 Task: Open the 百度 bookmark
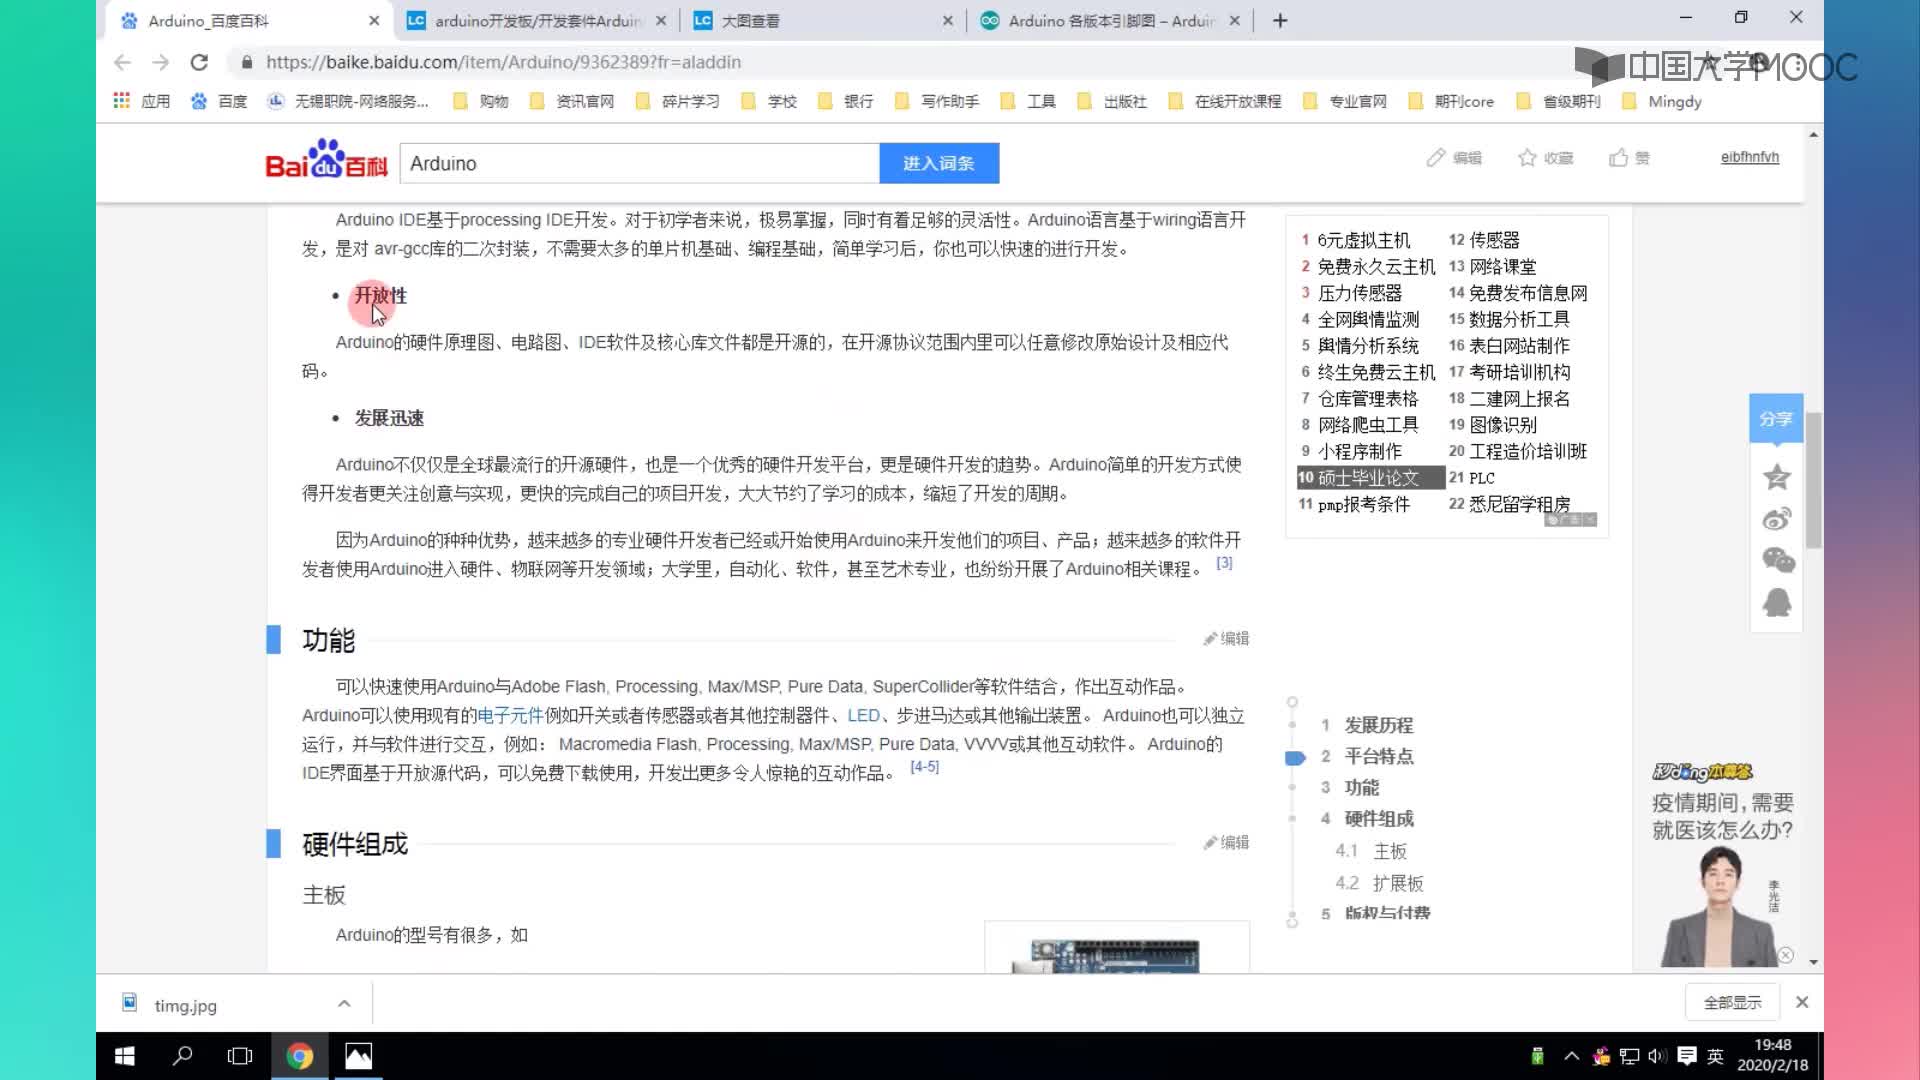pos(219,101)
